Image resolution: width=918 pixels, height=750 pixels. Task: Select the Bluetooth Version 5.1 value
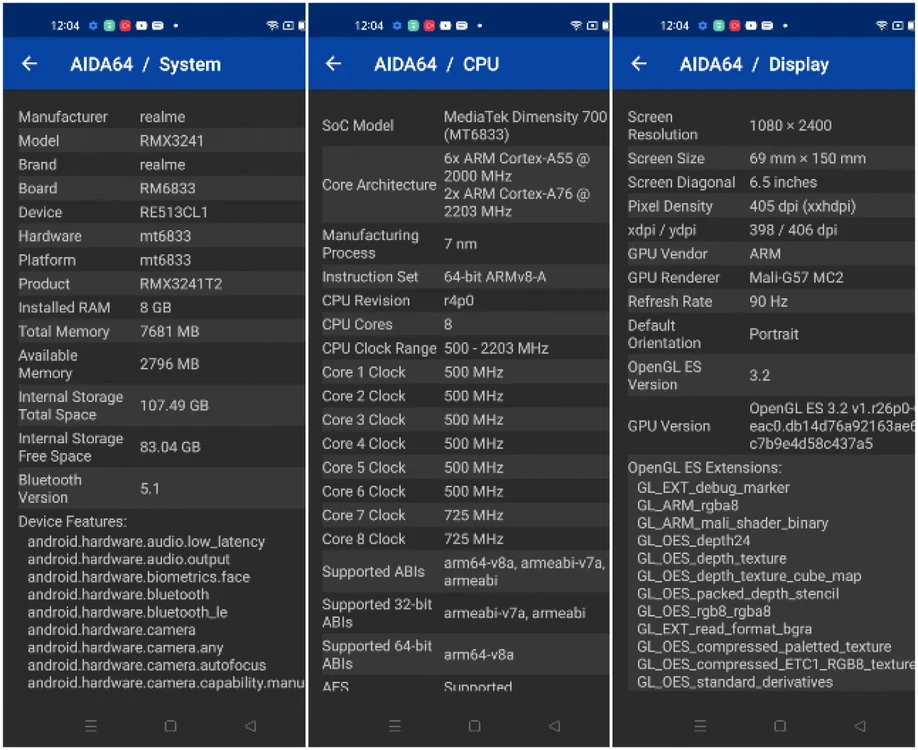pos(149,488)
